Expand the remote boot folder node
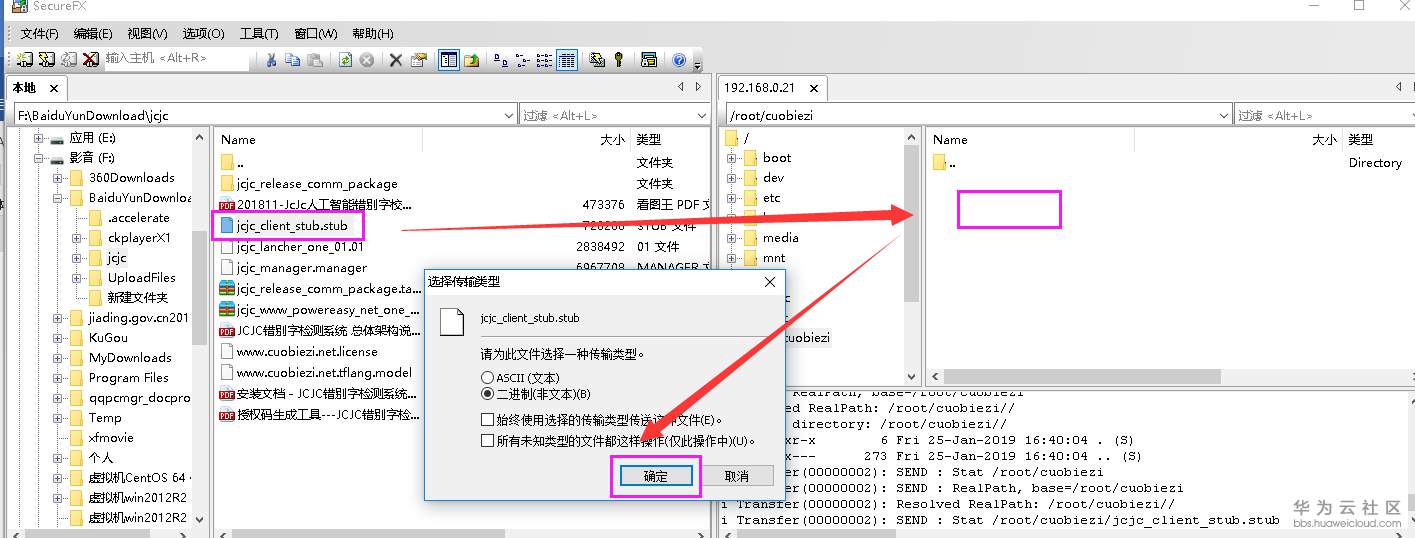Viewport: 1415px width, 538px height. click(732, 158)
